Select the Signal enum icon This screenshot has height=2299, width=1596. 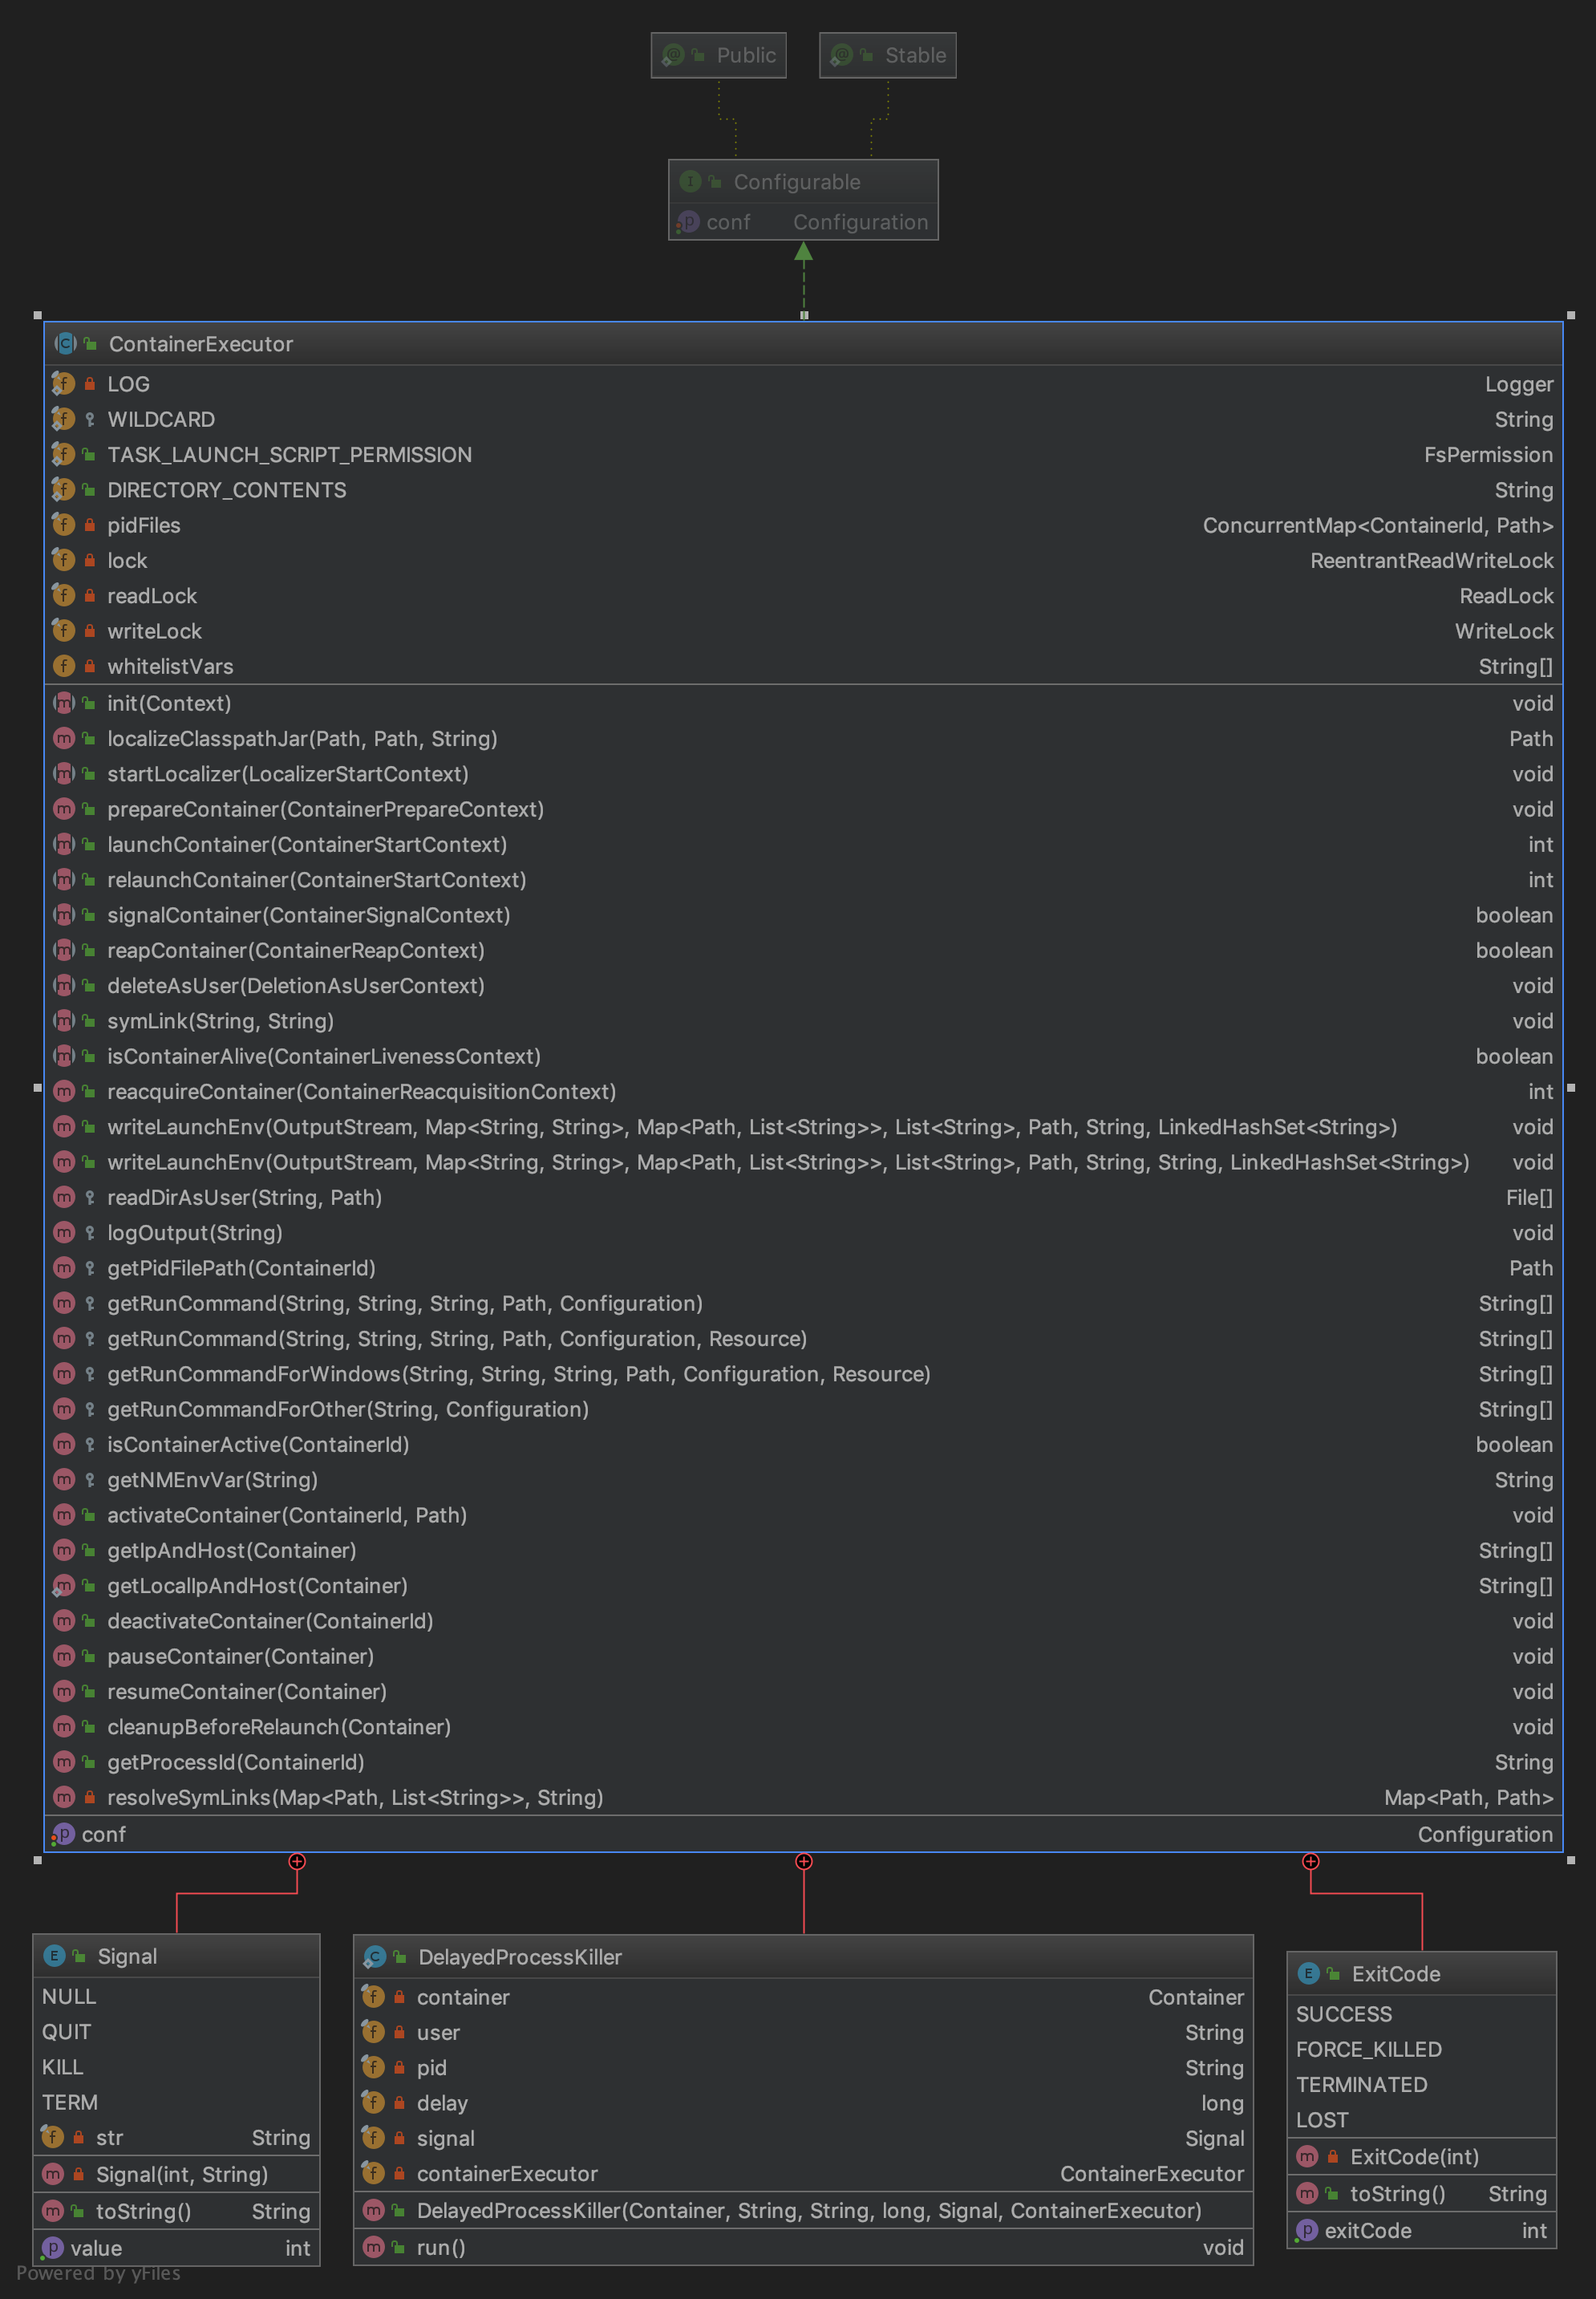coord(55,1956)
